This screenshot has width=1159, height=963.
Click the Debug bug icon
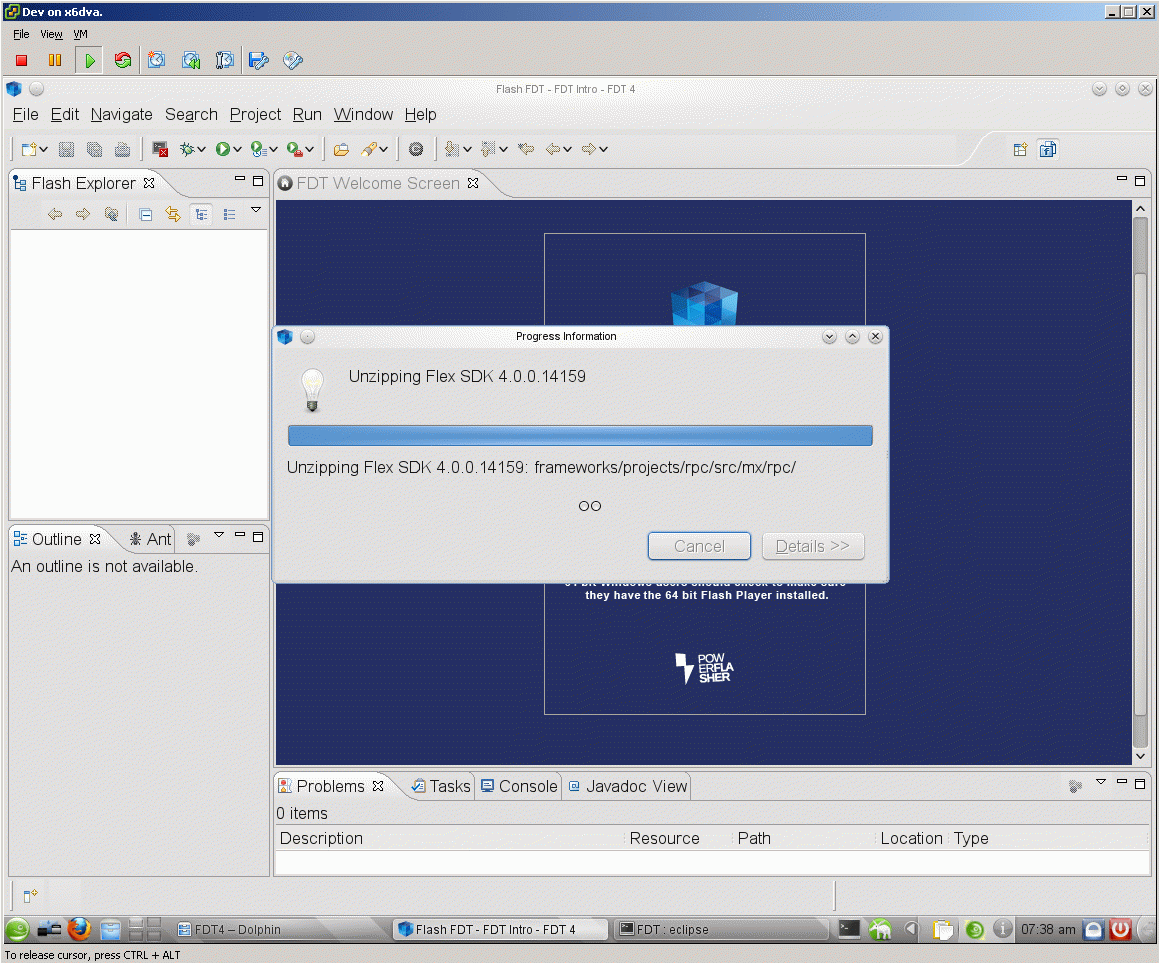coord(187,149)
